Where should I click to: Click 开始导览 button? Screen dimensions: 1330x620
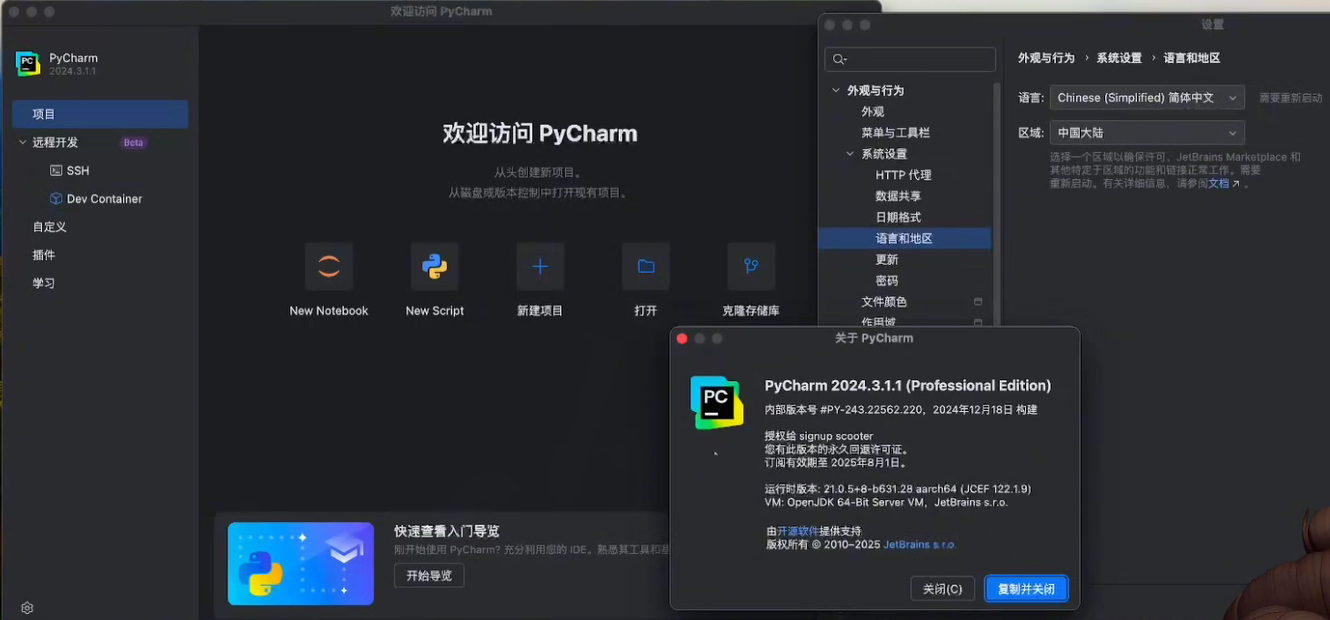pos(429,575)
